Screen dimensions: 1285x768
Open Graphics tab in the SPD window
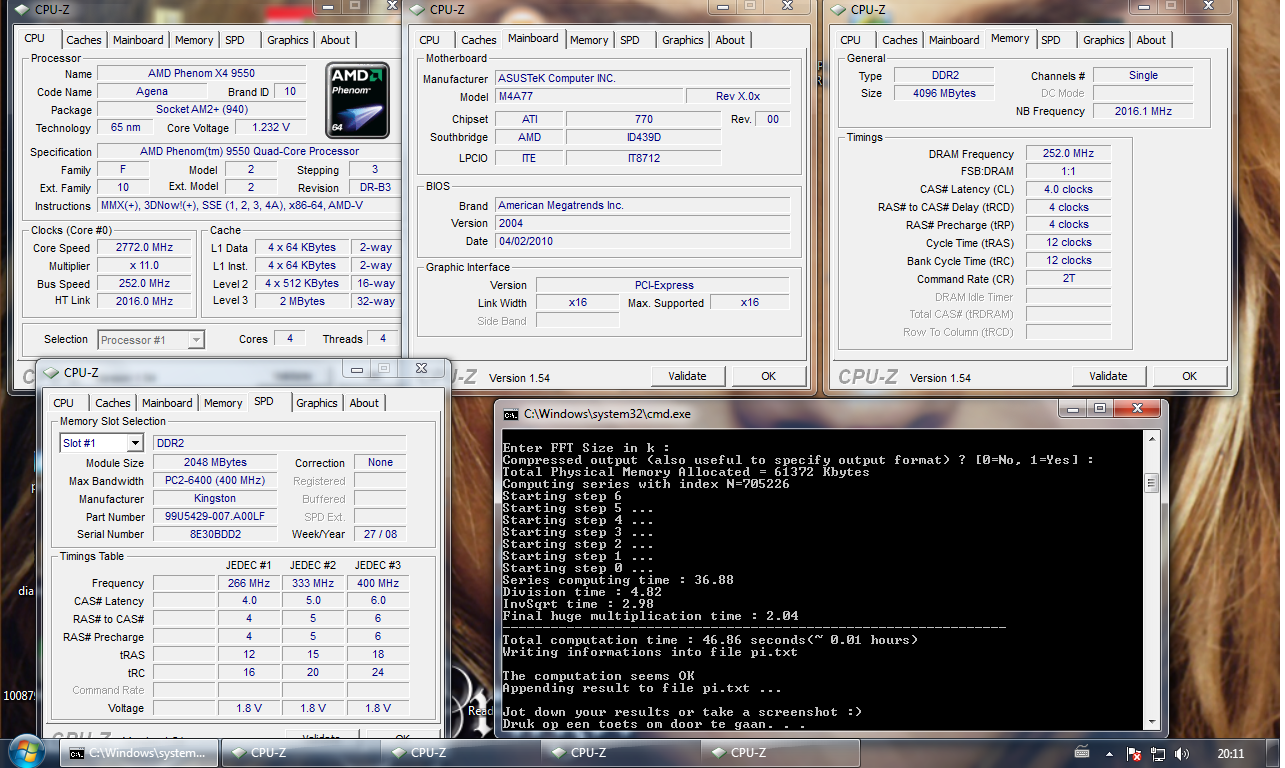[317, 403]
